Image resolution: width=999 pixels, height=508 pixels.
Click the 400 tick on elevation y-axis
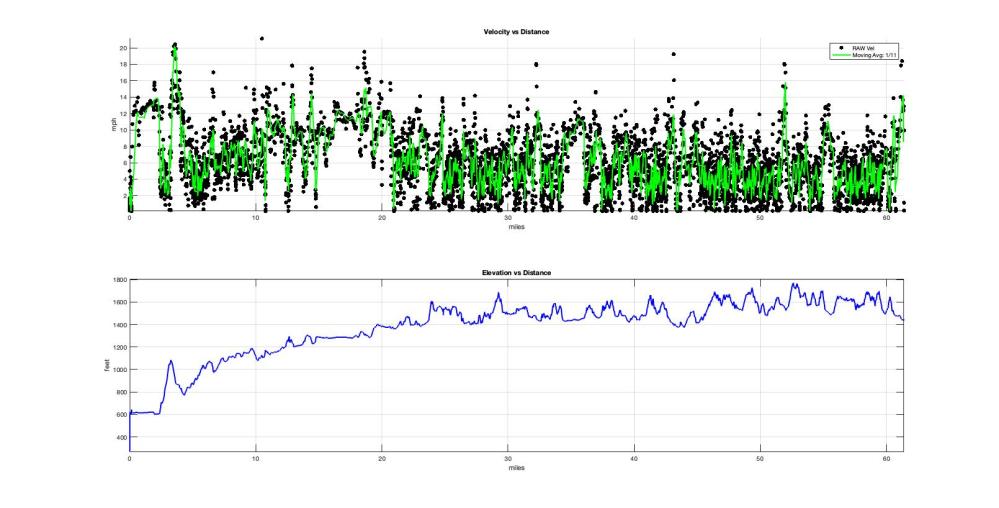pos(121,437)
